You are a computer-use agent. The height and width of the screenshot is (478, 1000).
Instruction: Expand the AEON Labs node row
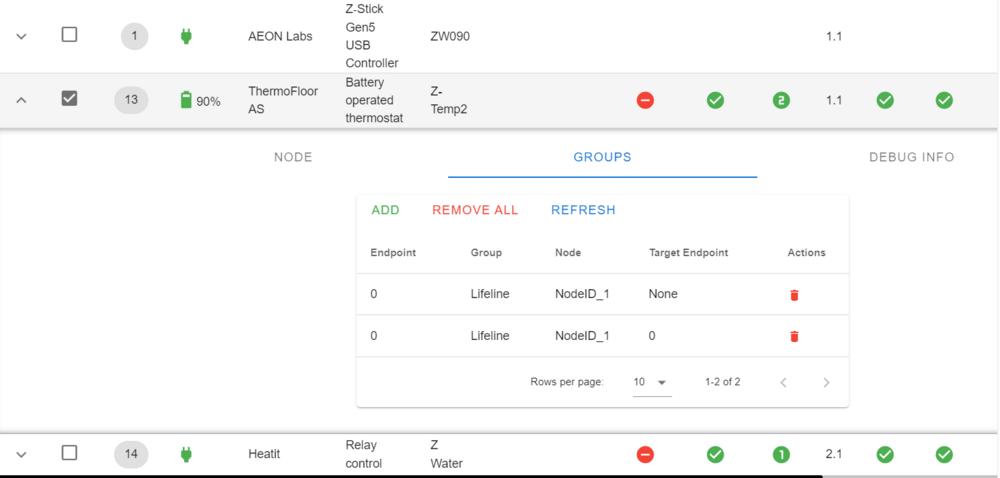(x=22, y=37)
